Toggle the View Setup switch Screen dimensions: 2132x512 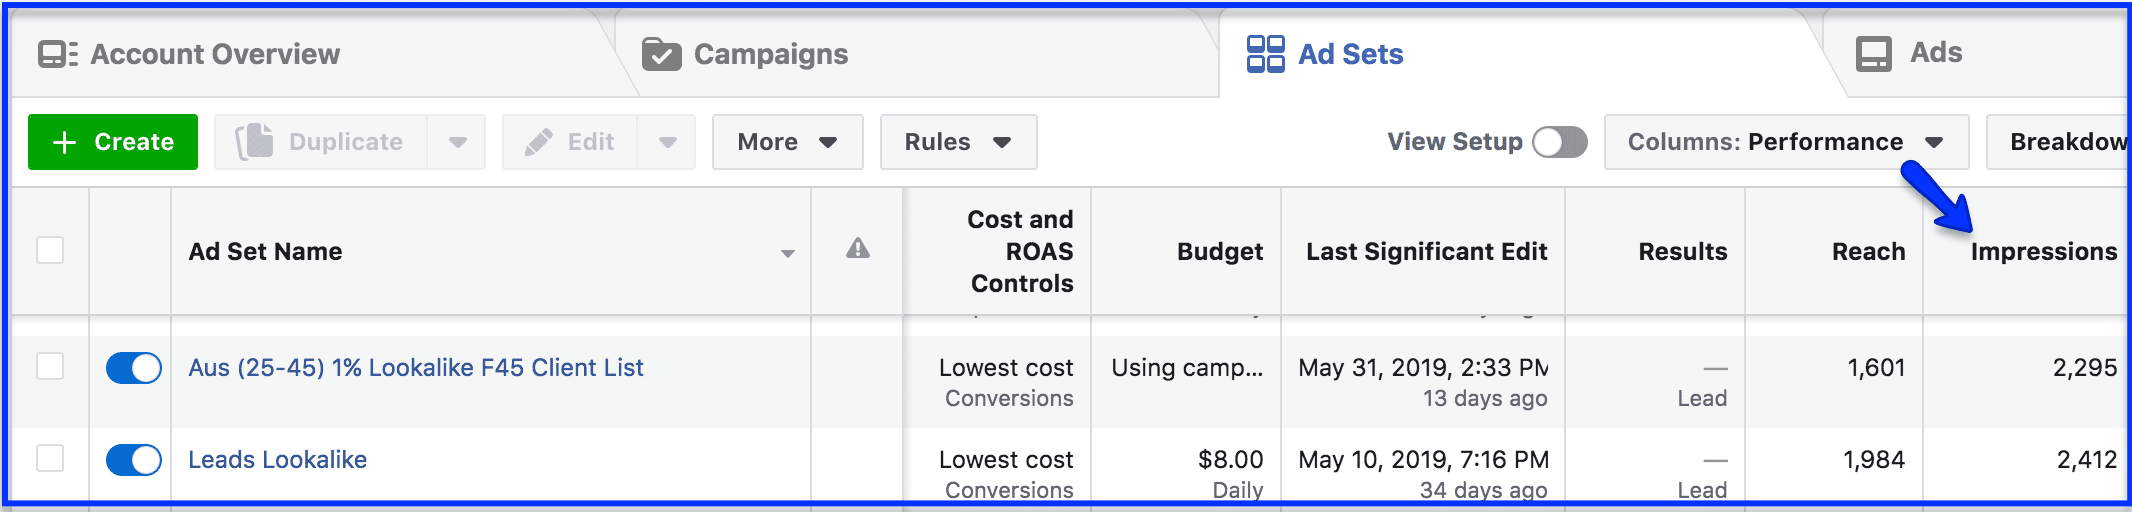[x=1559, y=142]
